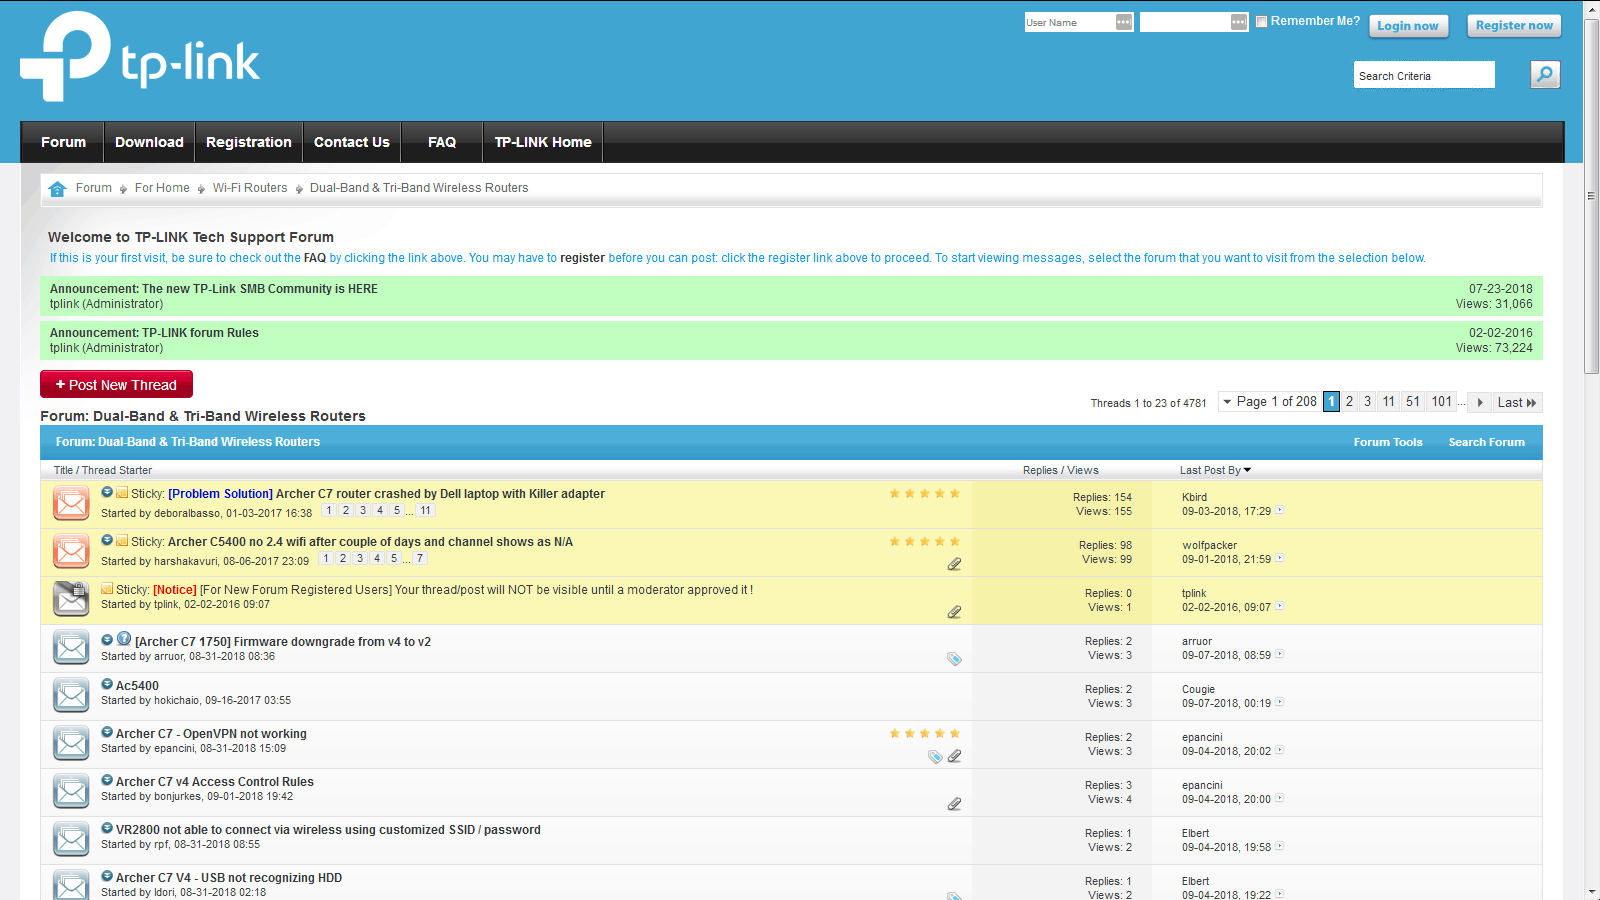Click the register link in welcome text
Image resolution: width=1600 pixels, height=900 pixels.
(x=582, y=258)
